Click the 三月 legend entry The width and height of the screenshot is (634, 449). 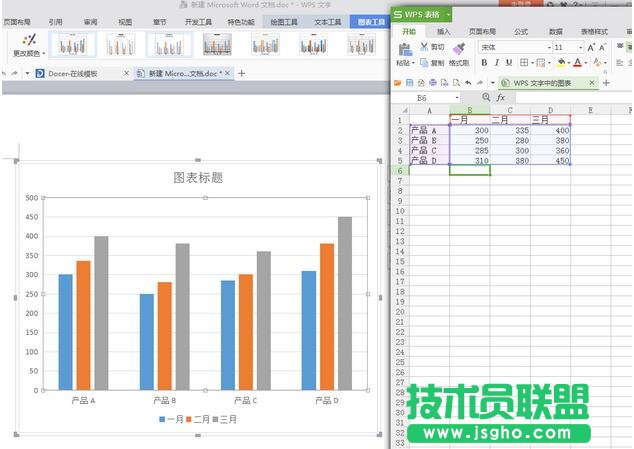point(224,419)
